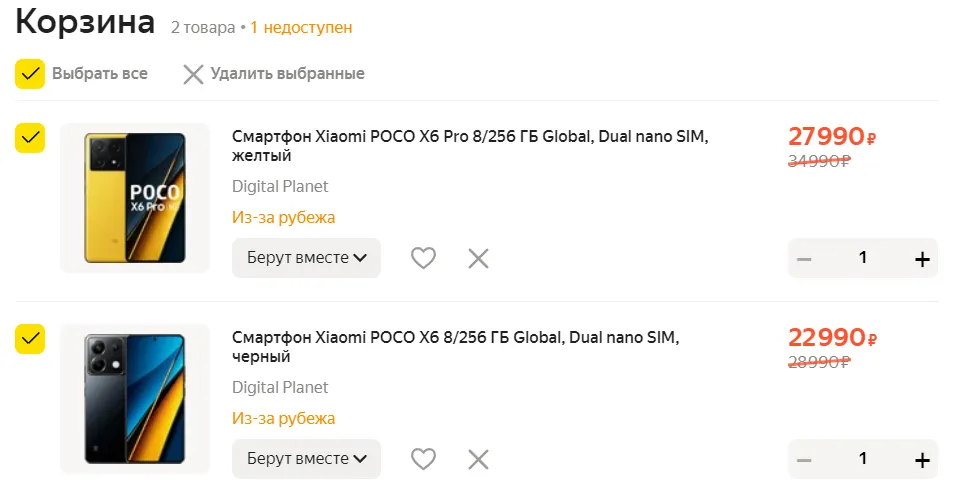Remove black POCO X6 from cart with X
Screen dimensions: 963x491
click(x=479, y=459)
